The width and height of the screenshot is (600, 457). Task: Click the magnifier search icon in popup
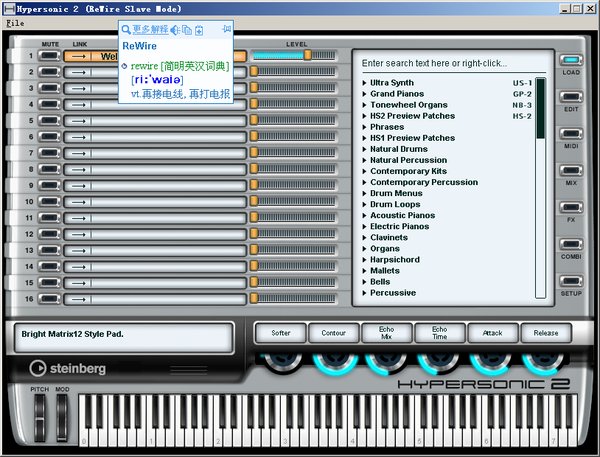coord(126,30)
